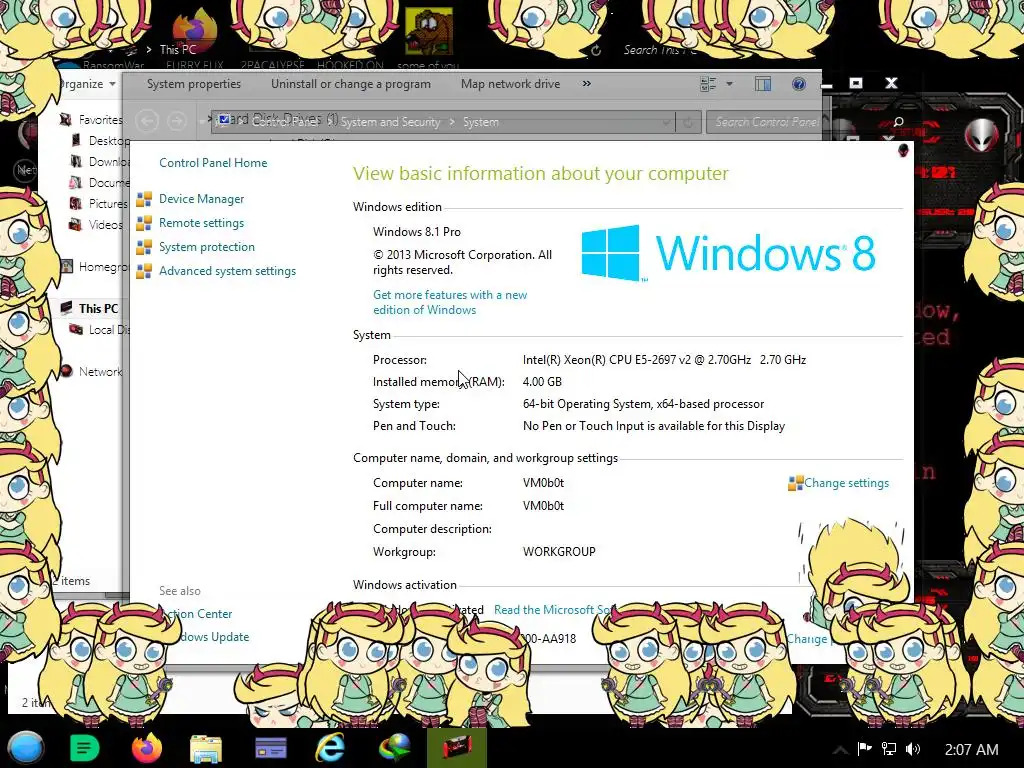Click the Alienware head icon in red window
This screenshot has height=768, width=1024.
pos(982,136)
